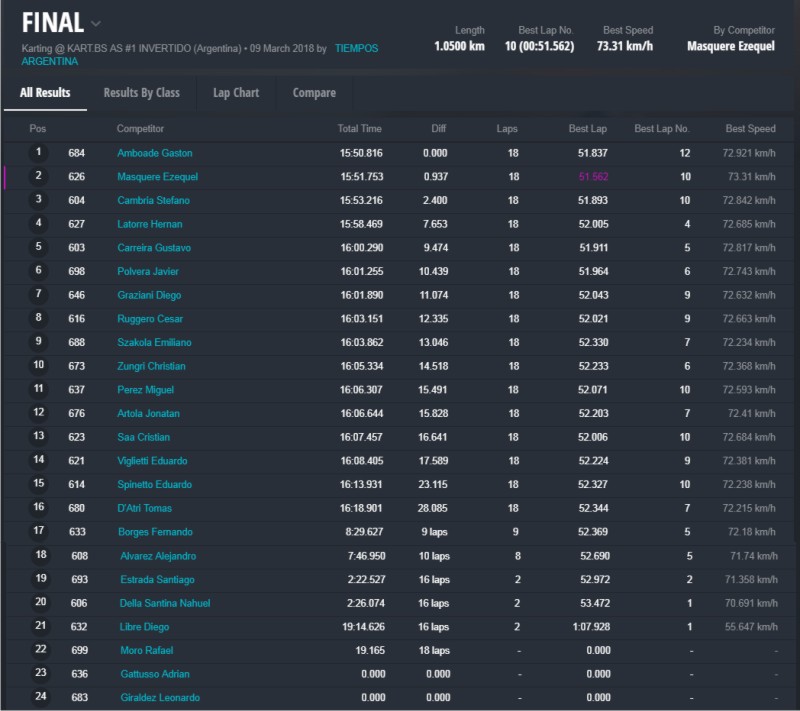Click the All Results tab

click(45, 93)
